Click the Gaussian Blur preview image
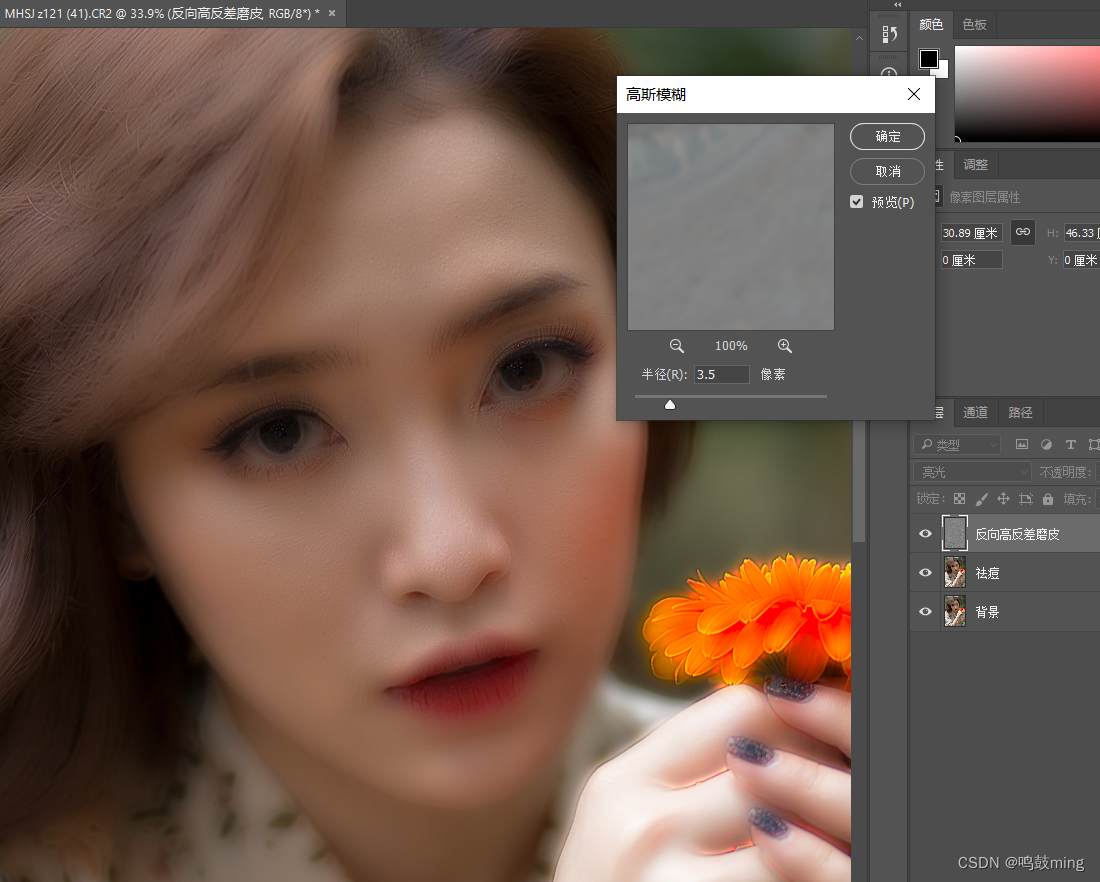 (730, 227)
